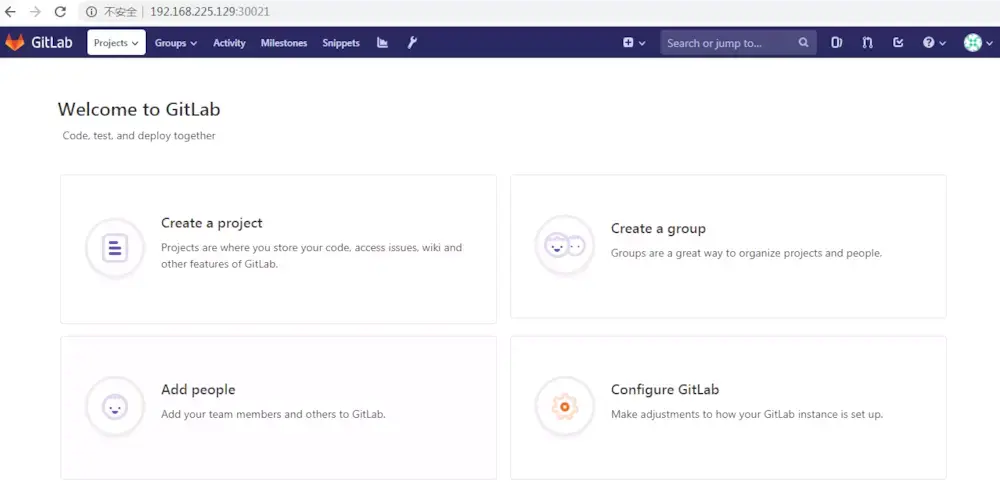Click the Create a project heading
The image size is (1000, 493).
tap(212, 223)
